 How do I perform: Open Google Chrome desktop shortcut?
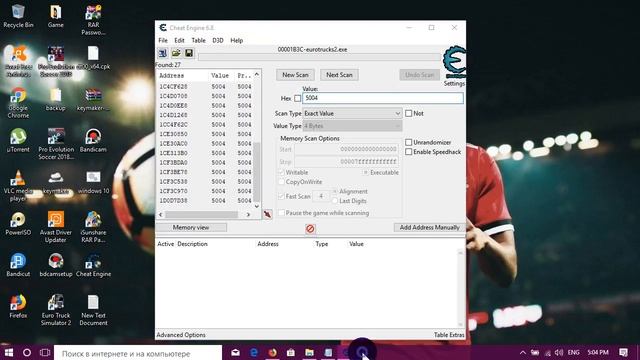point(18,103)
